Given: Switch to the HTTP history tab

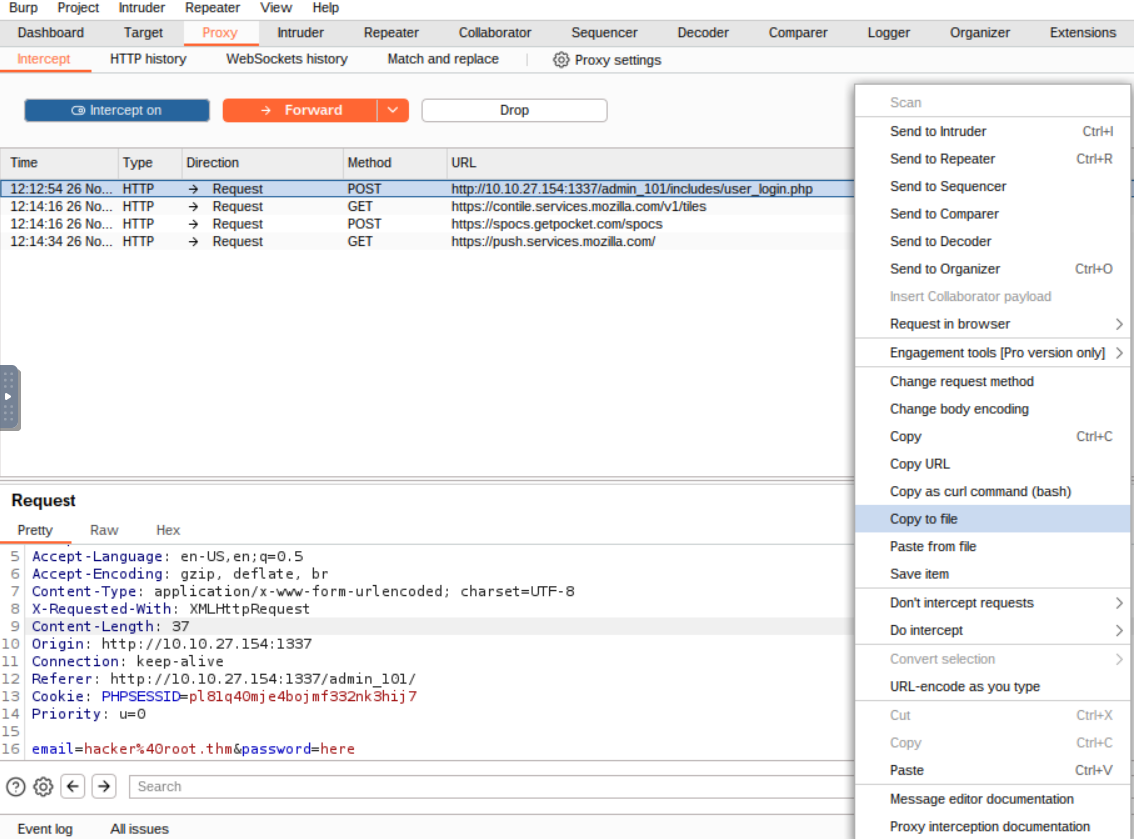Looking at the screenshot, I should point(148,59).
